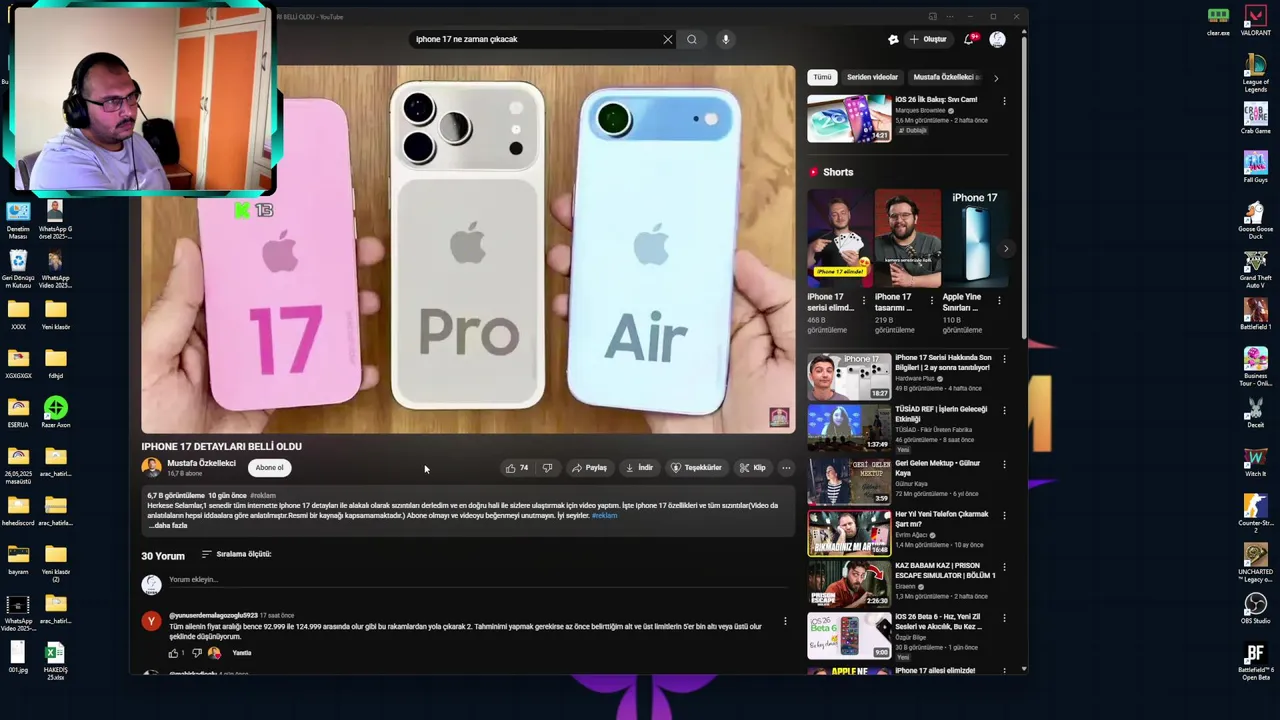Open the HAKEDİŞ 25.xlsx Excel file
The height and width of the screenshot is (720, 1280).
(x=55, y=661)
